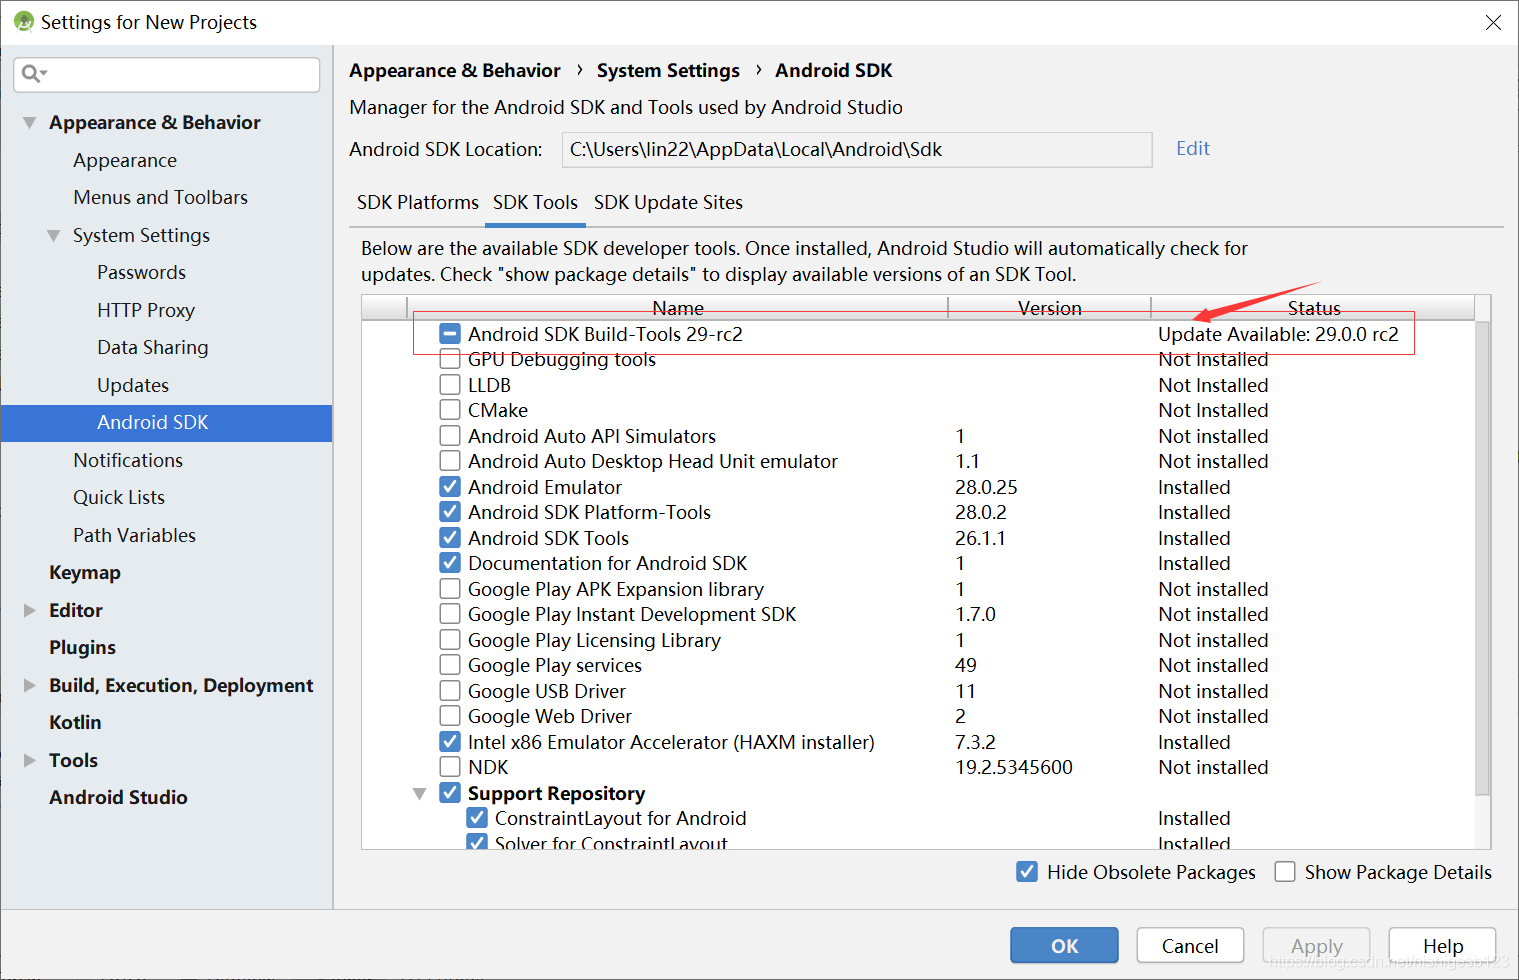The width and height of the screenshot is (1519, 980).
Task: Enable Show Package Details checkbox
Action: tap(1285, 872)
